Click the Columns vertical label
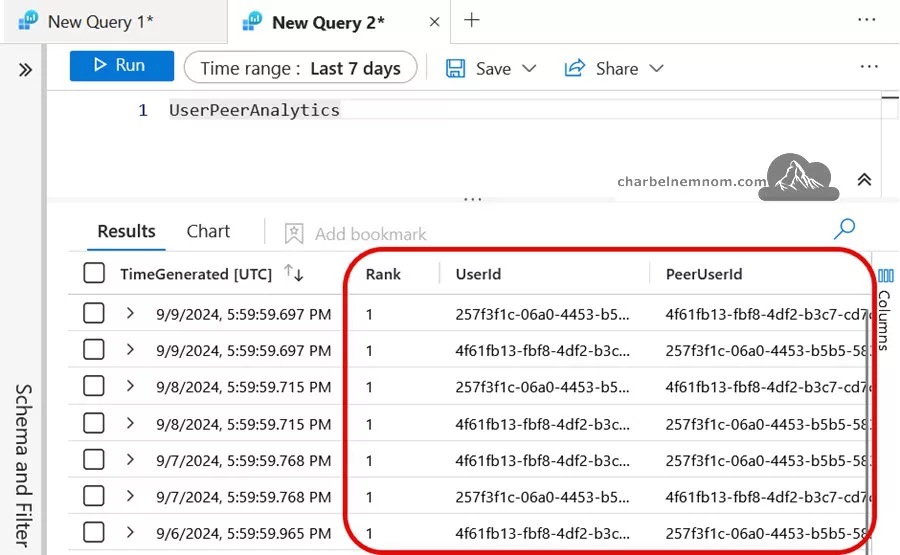Image resolution: width=900 pixels, height=555 pixels. pyautogui.click(x=885, y=320)
